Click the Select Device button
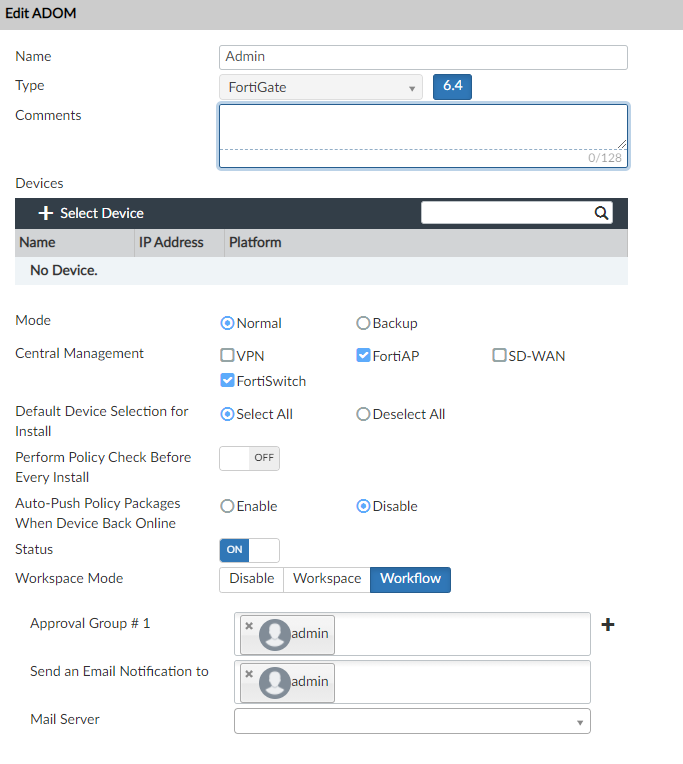The image size is (683, 764). (x=91, y=213)
